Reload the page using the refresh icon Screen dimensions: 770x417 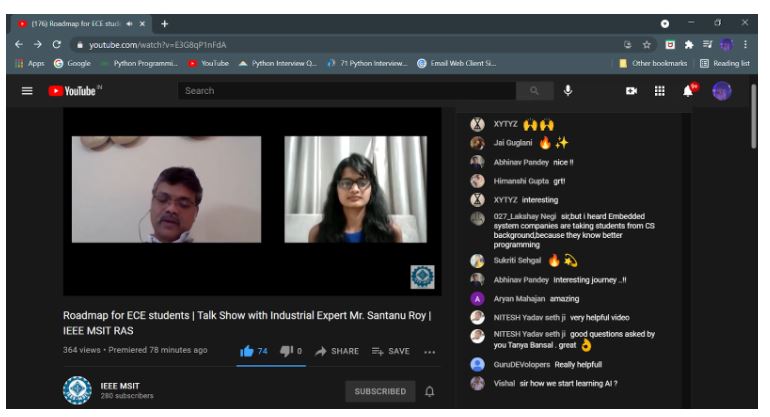pyautogui.click(x=56, y=44)
